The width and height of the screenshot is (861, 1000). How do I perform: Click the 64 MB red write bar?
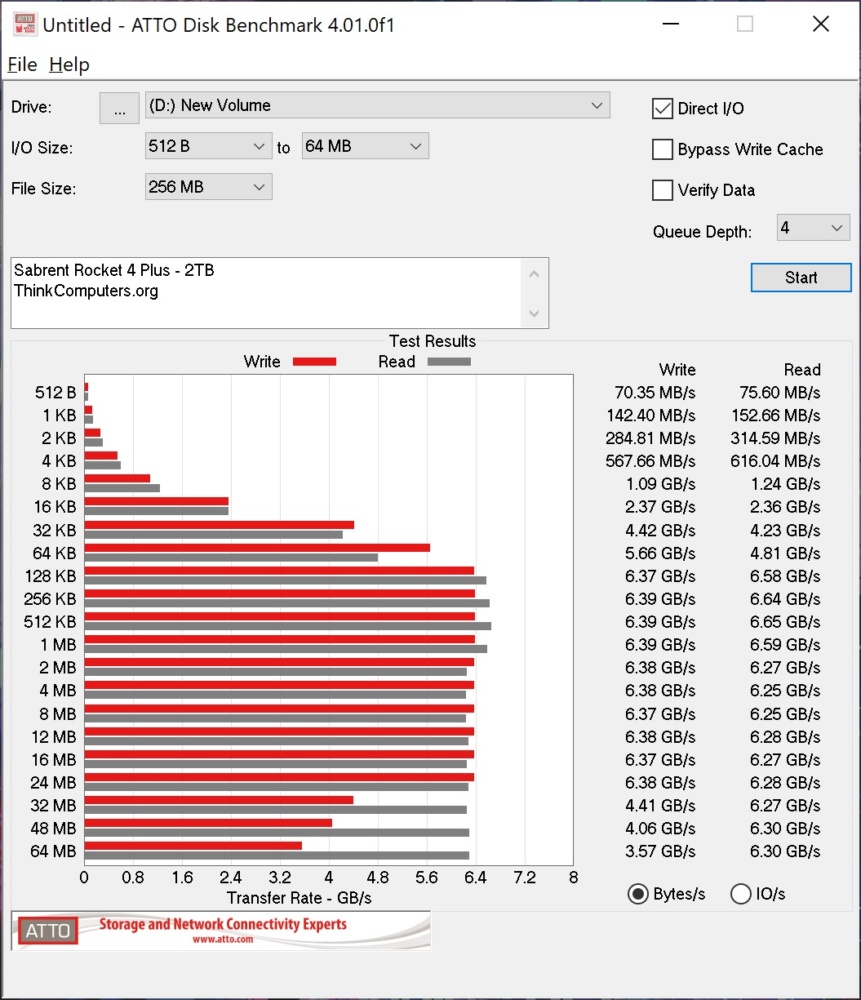pos(193,846)
